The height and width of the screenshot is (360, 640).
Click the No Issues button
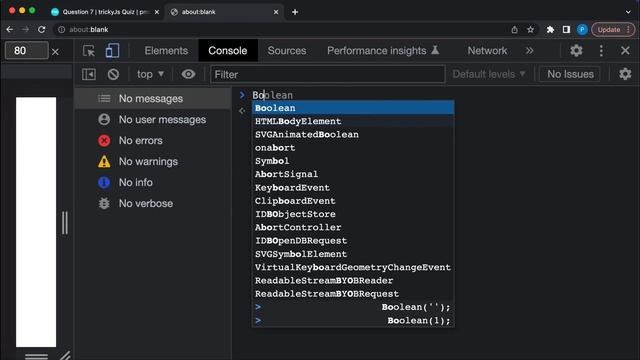click(570, 74)
